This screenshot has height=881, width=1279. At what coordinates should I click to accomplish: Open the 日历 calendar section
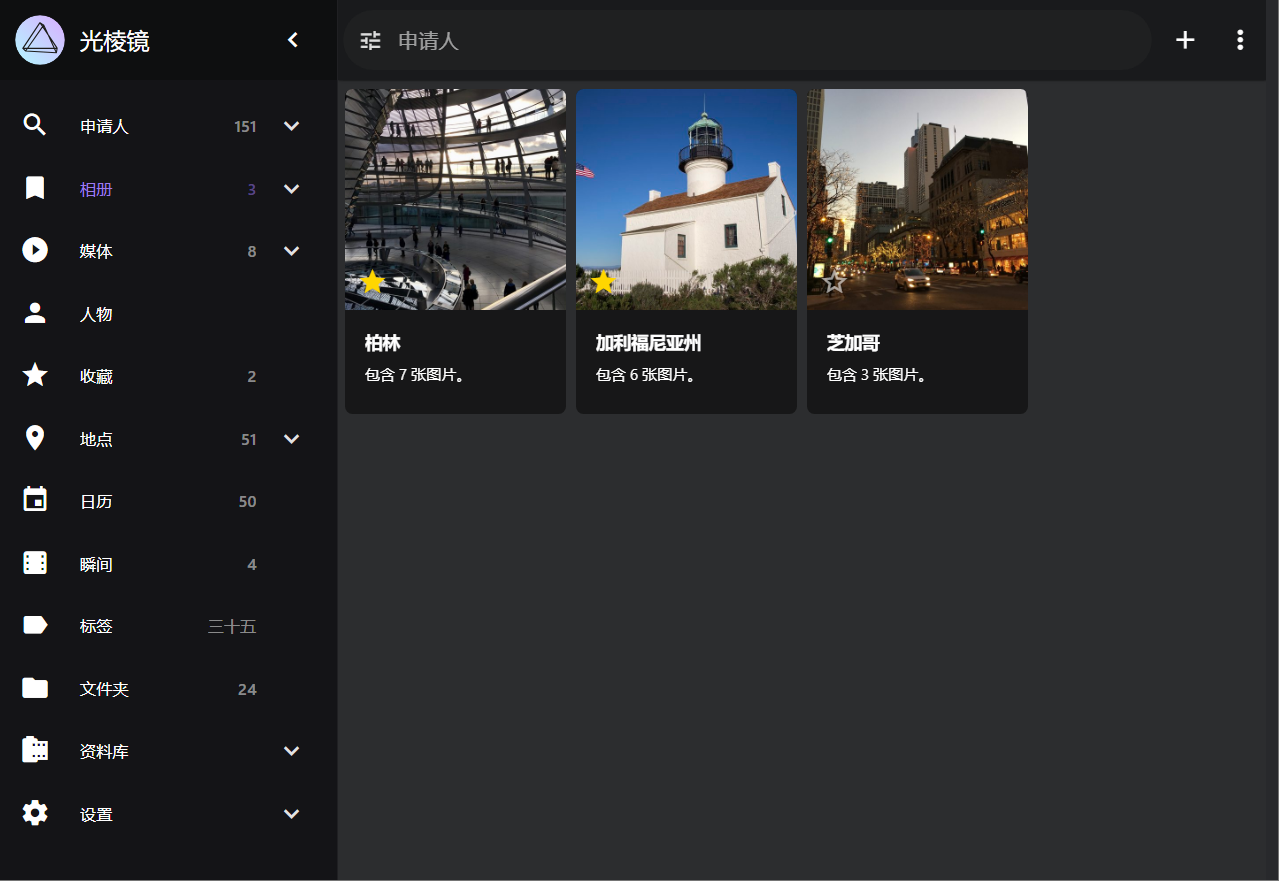click(96, 502)
